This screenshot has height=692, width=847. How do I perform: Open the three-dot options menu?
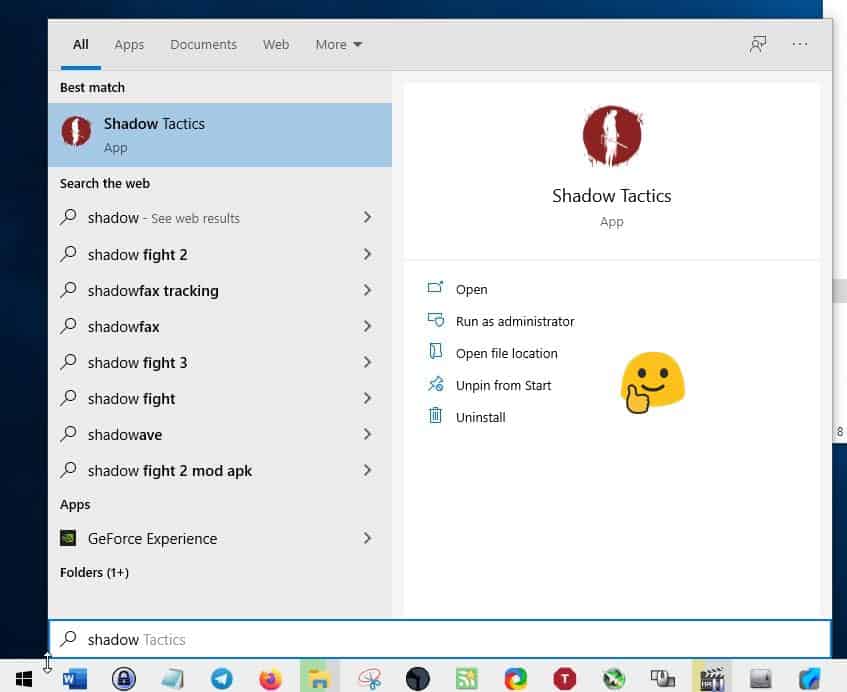tap(799, 44)
